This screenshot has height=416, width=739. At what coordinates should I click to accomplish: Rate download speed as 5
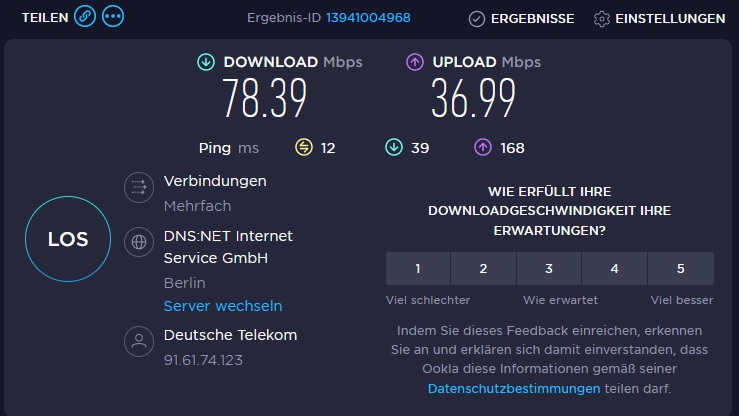[x=681, y=269]
